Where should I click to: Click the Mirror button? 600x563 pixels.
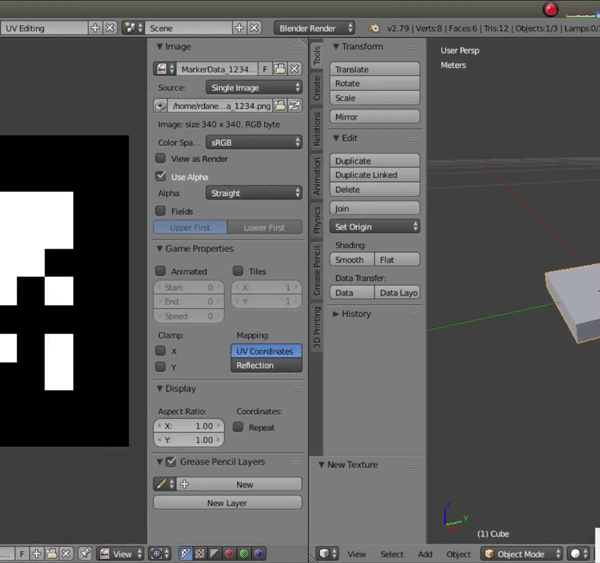tap(375, 116)
